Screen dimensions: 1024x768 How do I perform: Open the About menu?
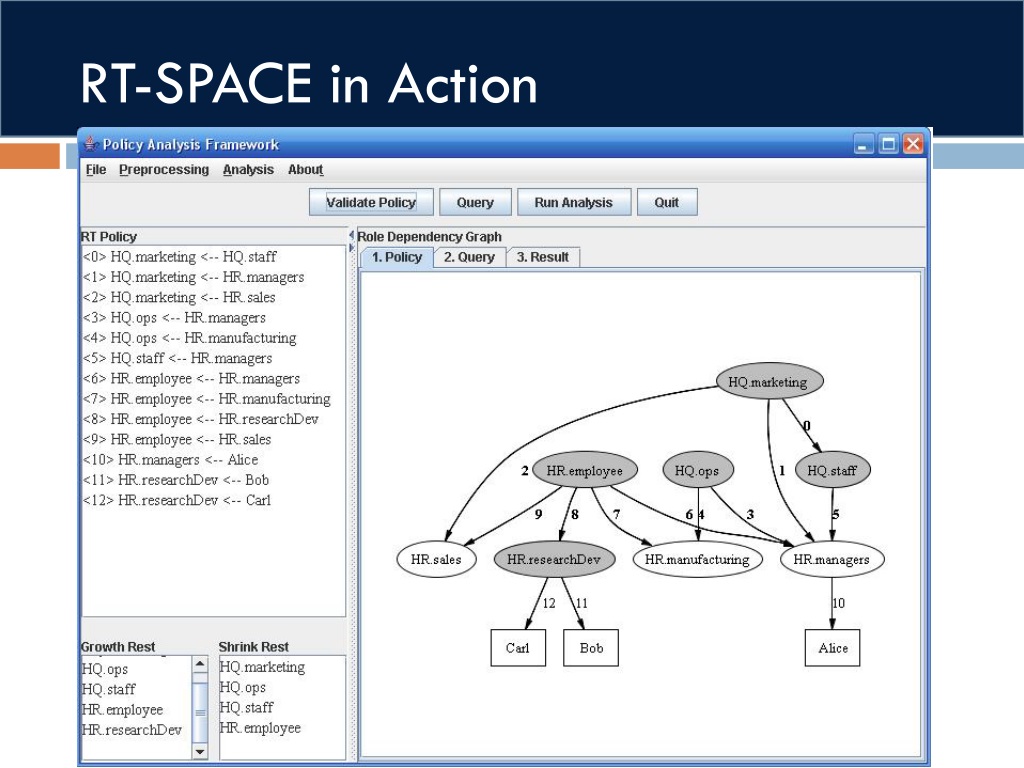(306, 170)
